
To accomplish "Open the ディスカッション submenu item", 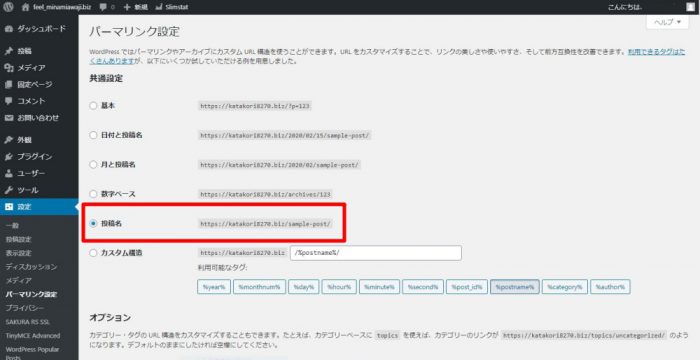I will (x=31, y=267).
